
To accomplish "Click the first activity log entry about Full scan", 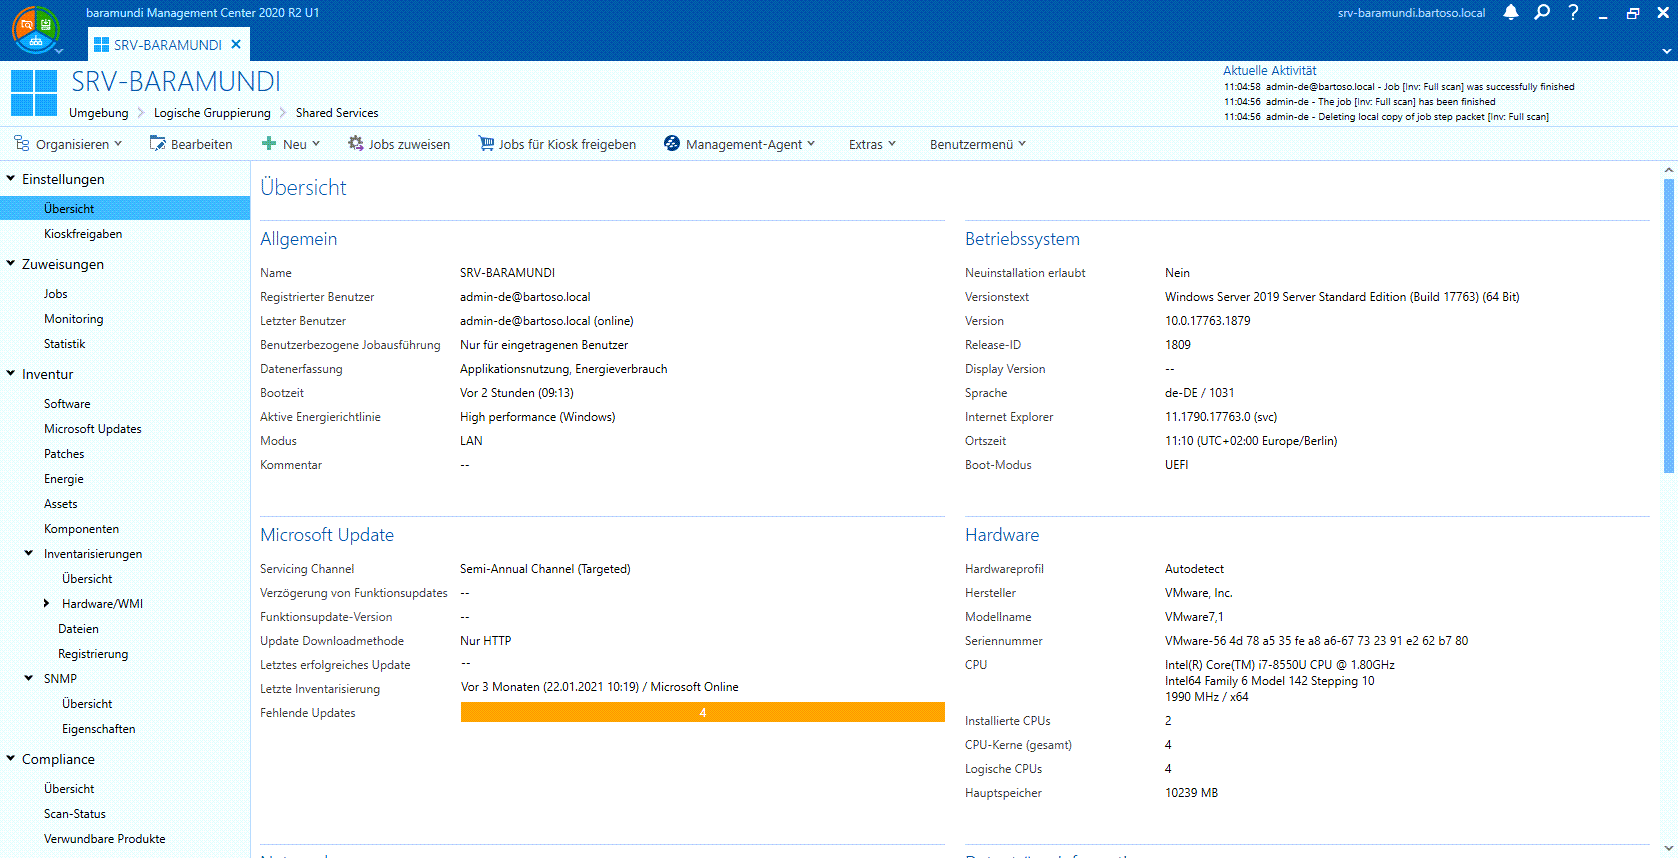I will point(1399,87).
